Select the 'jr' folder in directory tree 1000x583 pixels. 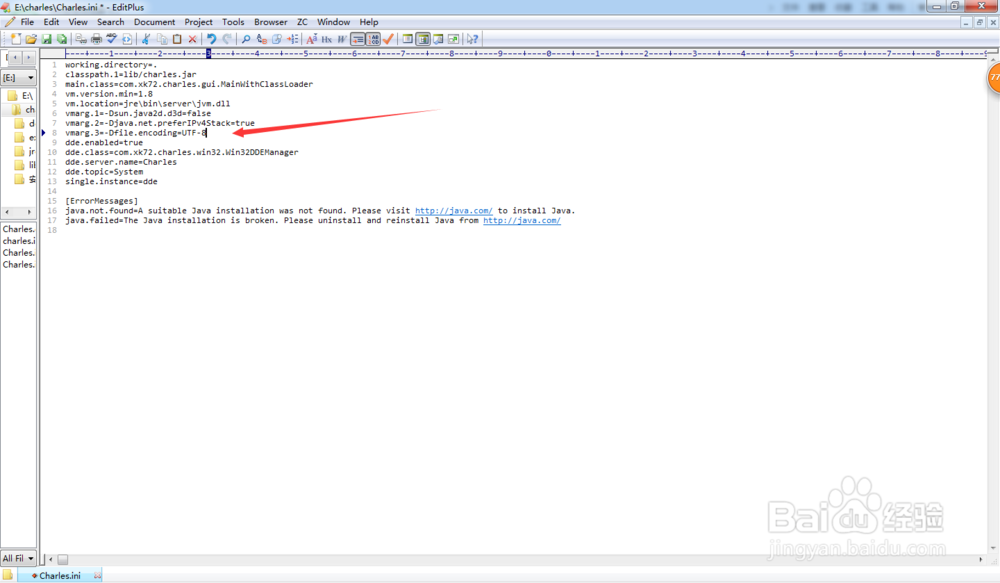(x=26, y=152)
